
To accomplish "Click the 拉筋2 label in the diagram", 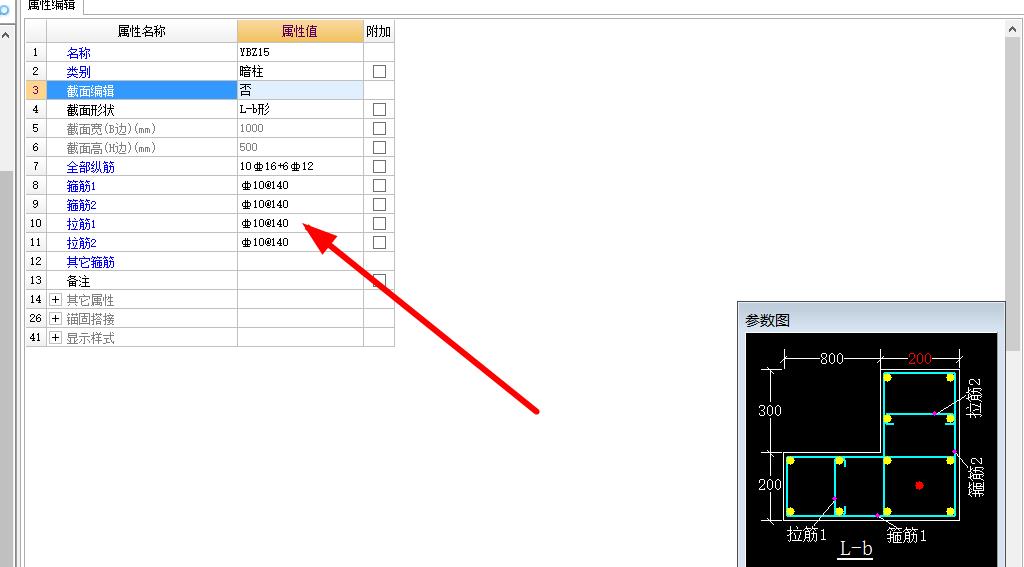I will pos(974,398).
